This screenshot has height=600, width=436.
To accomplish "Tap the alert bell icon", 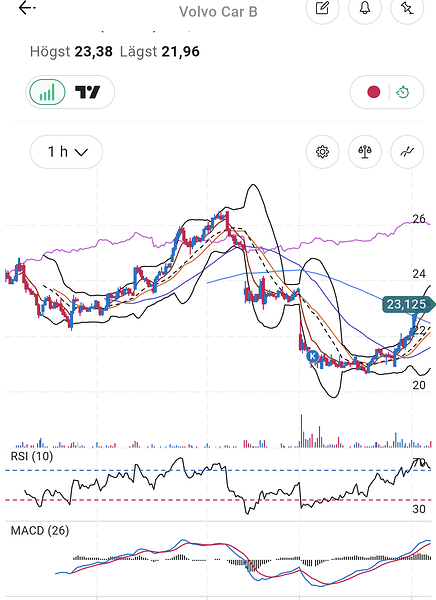I will [365, 8].
